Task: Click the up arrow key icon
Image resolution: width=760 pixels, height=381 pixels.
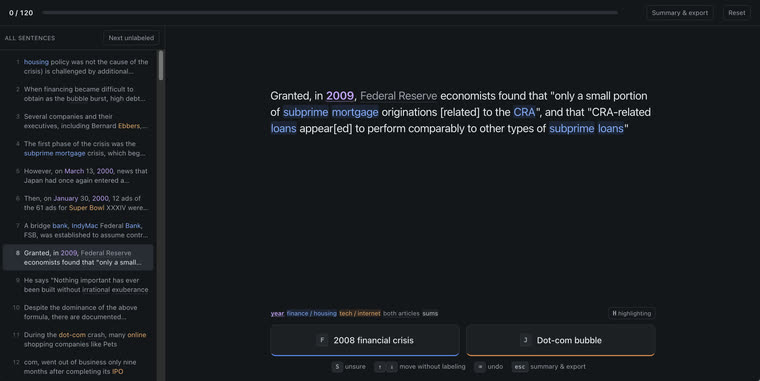Action: (380, 366)
